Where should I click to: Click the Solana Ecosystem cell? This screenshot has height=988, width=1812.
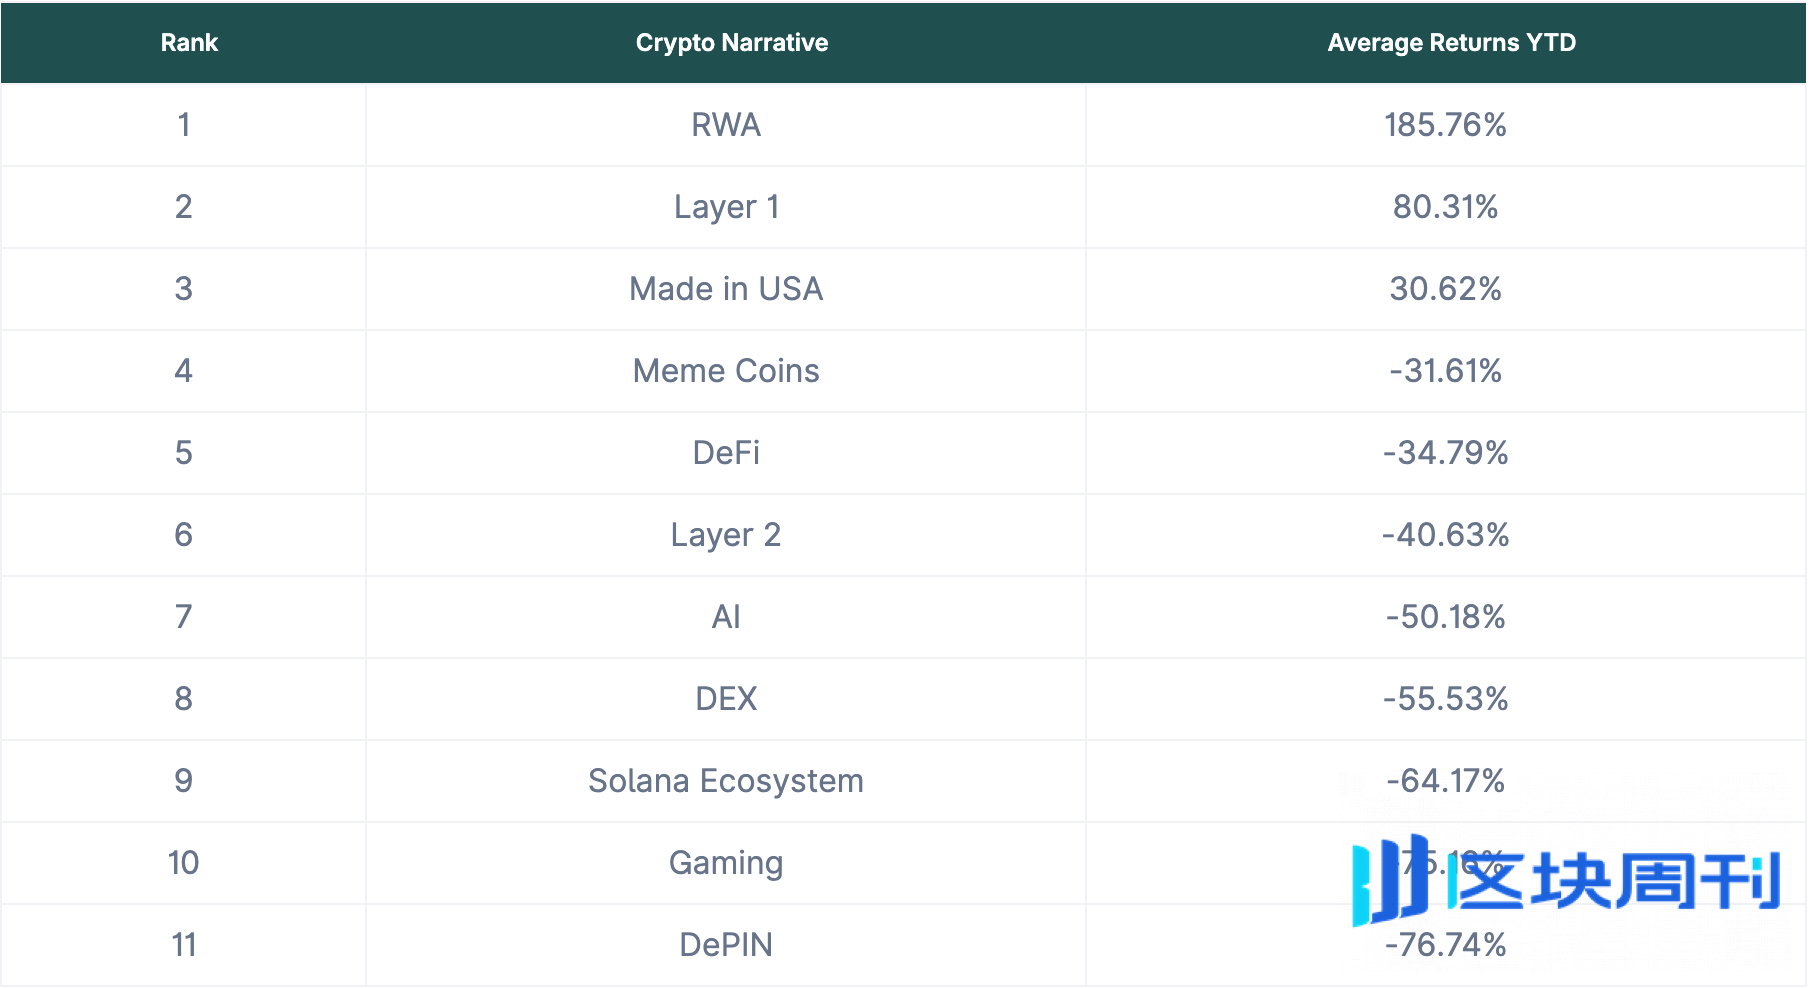(726, 781)
